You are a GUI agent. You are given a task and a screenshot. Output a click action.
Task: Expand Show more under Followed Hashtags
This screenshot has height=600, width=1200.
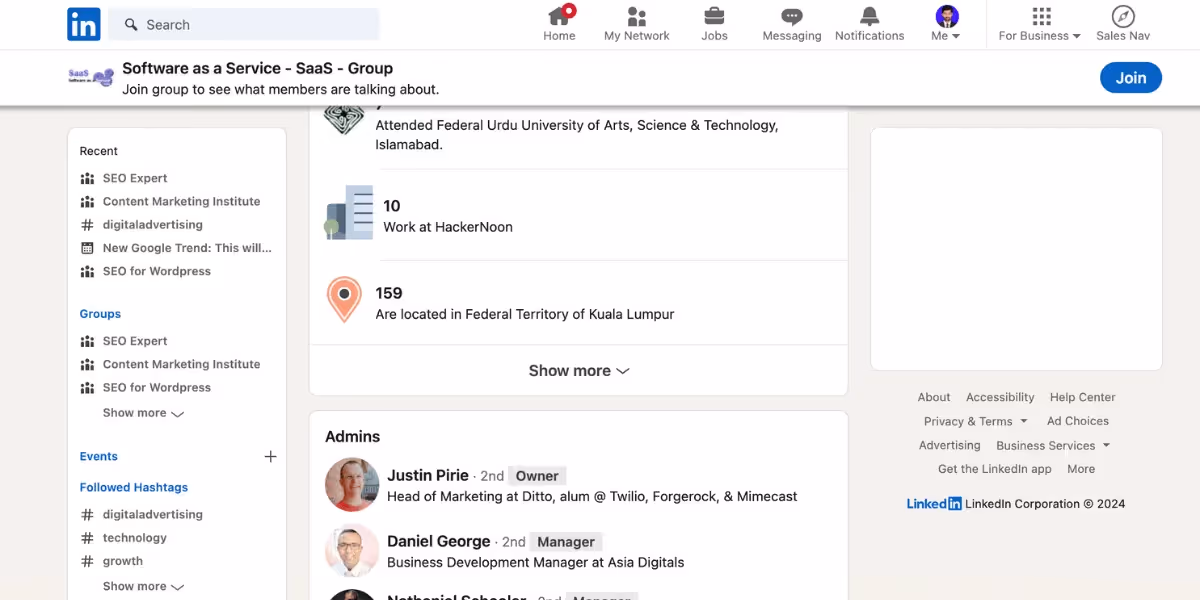(x=143, y=586)
